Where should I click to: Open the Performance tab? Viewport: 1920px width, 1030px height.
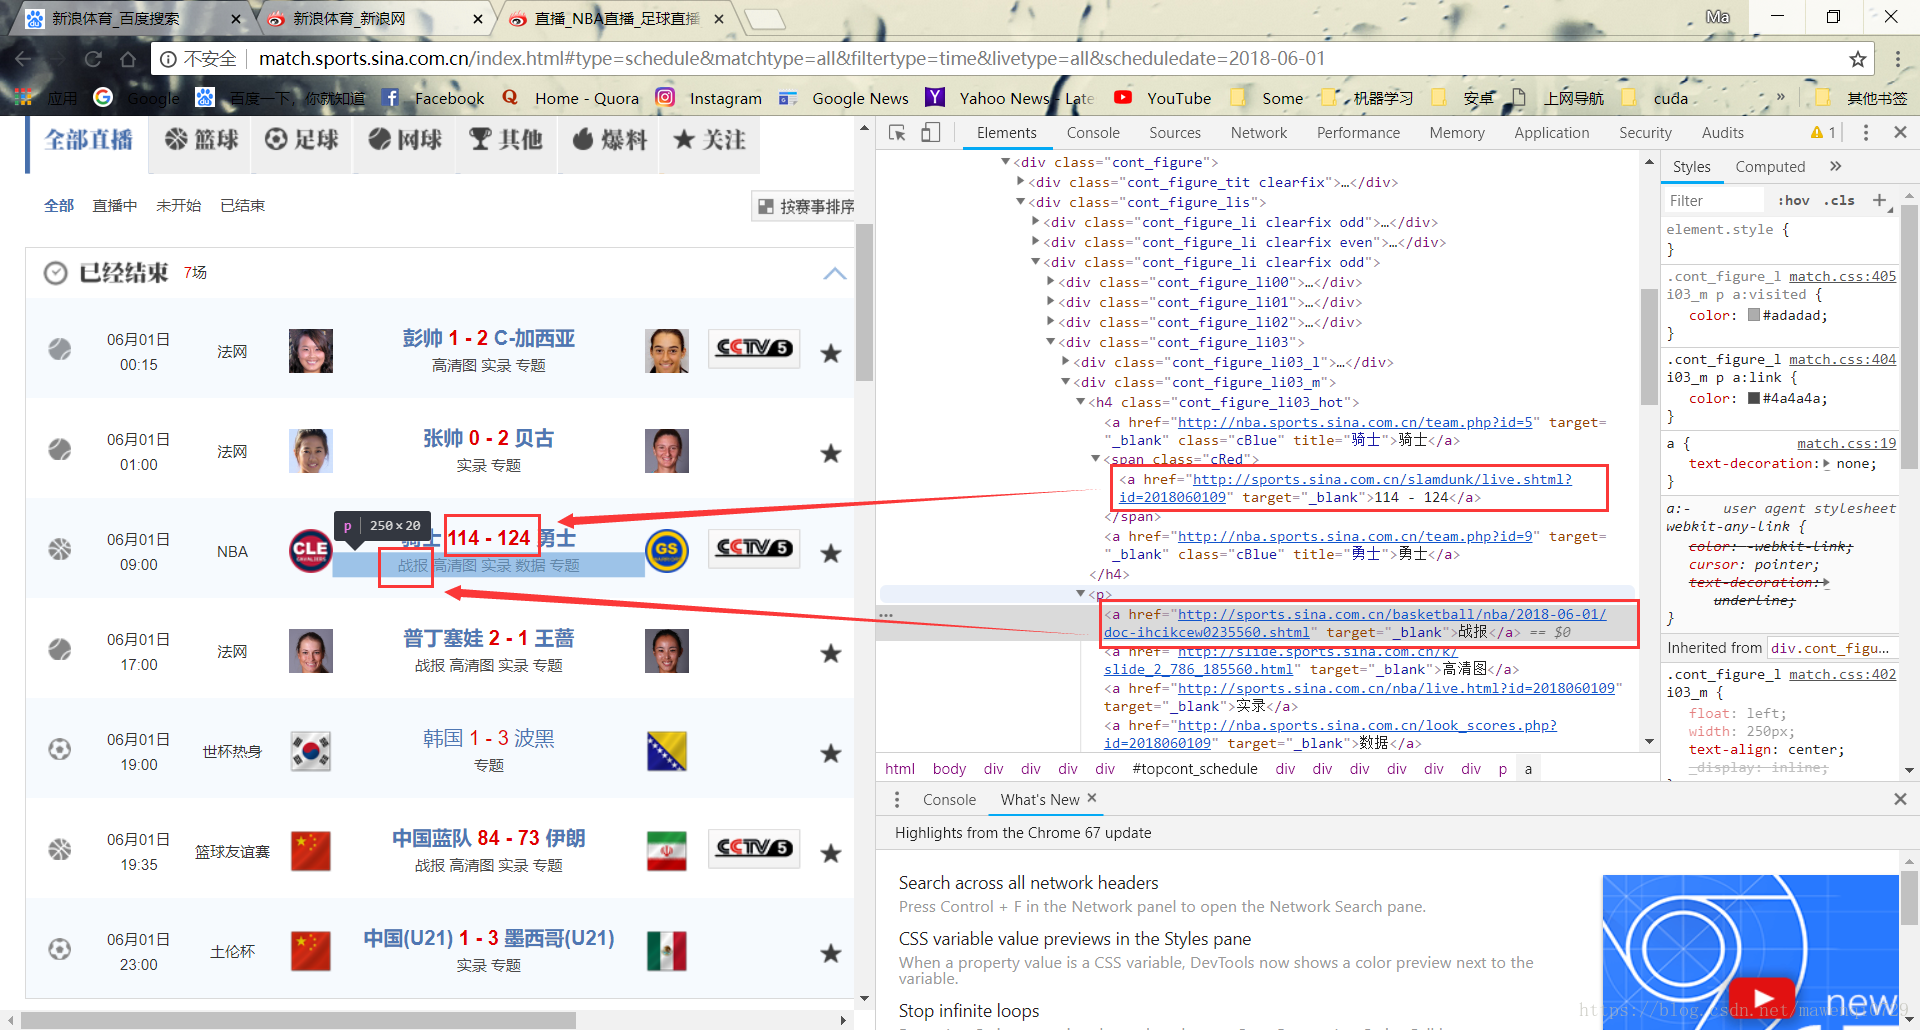click(x=1358, y=133)
